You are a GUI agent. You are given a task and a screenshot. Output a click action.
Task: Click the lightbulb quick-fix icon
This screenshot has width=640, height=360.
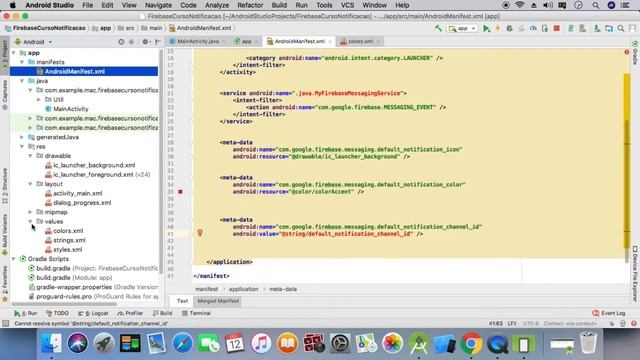click(x=200, y=232)
